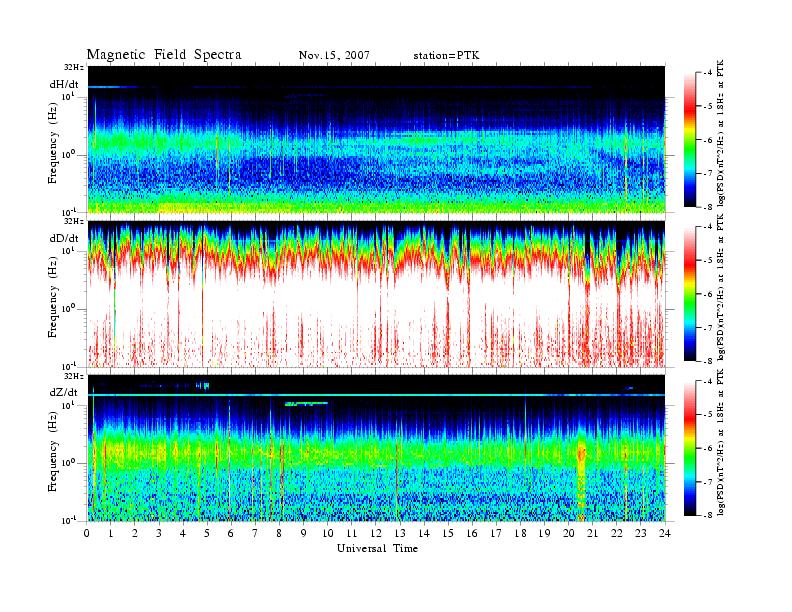Click the log(PSD) label beside dD/dt color bar
792x612 pixels.
tap(721, 287)
